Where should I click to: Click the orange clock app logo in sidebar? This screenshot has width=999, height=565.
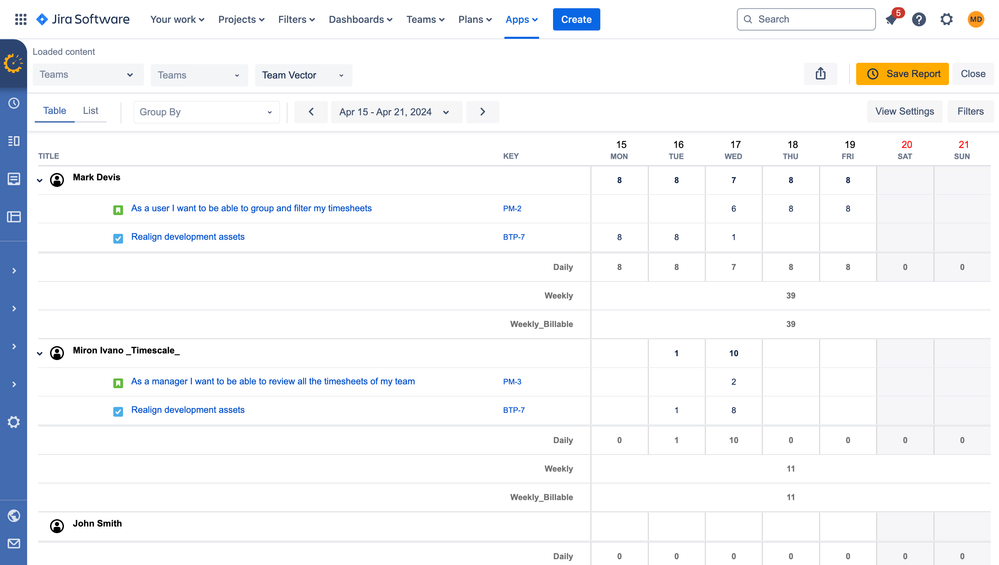(13, 63)
